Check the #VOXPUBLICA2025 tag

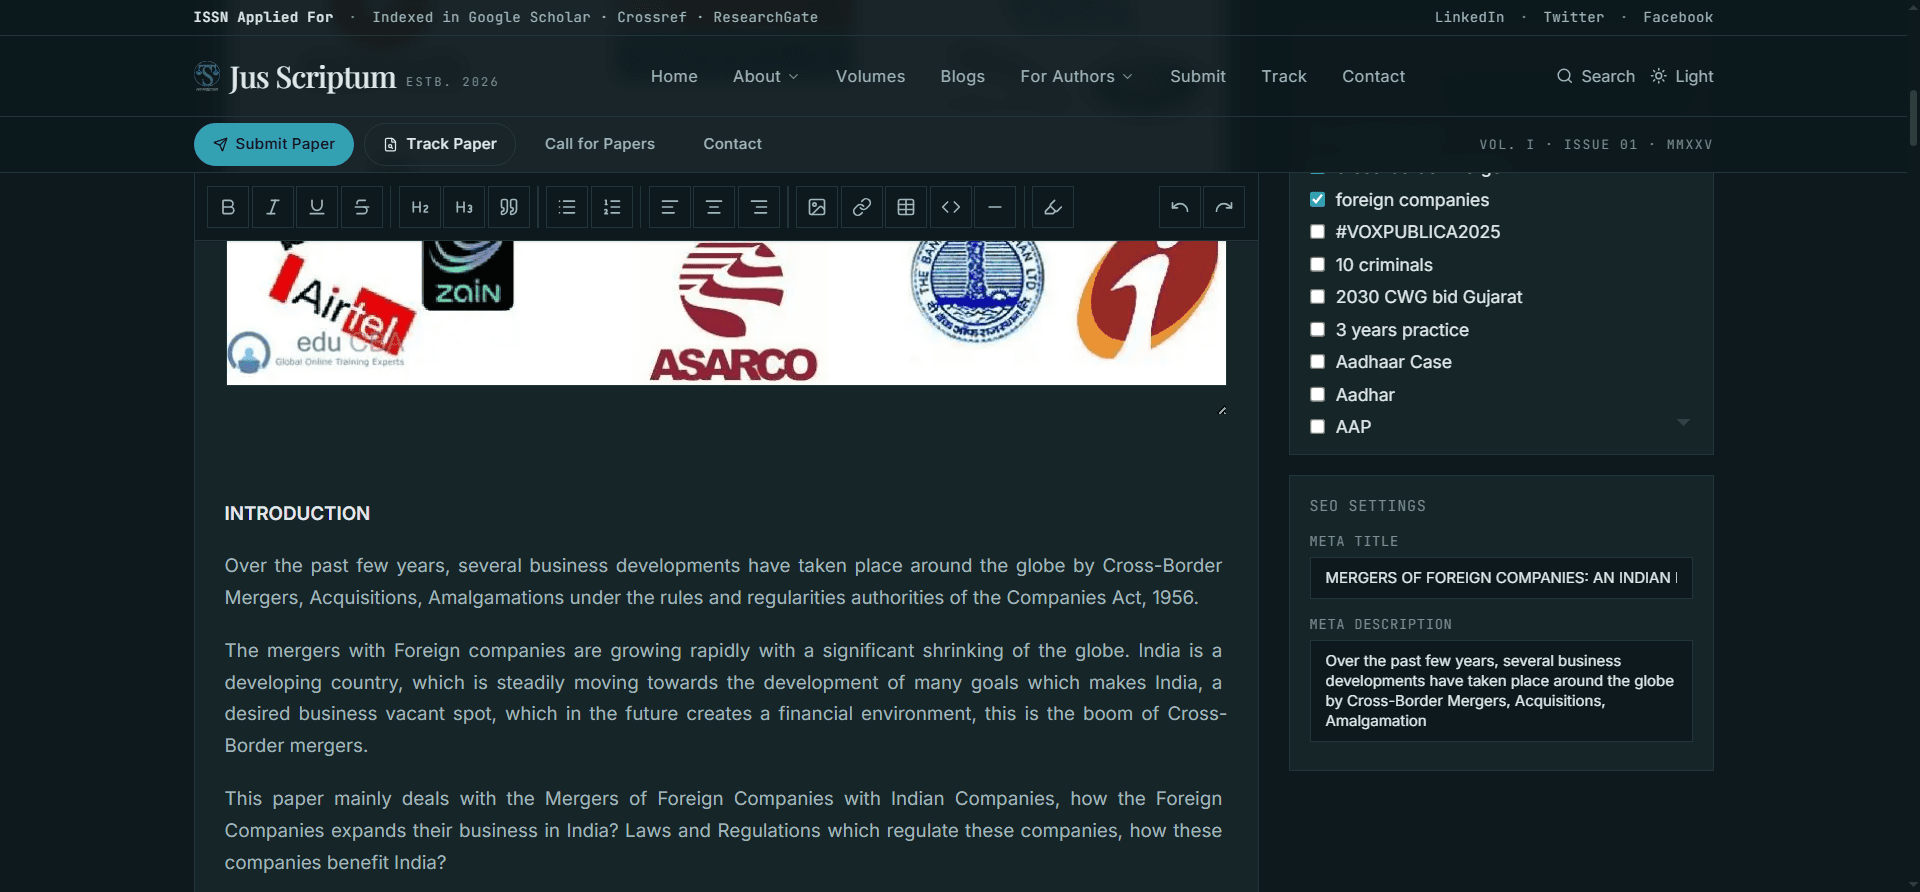click(x=1318, y=232)
